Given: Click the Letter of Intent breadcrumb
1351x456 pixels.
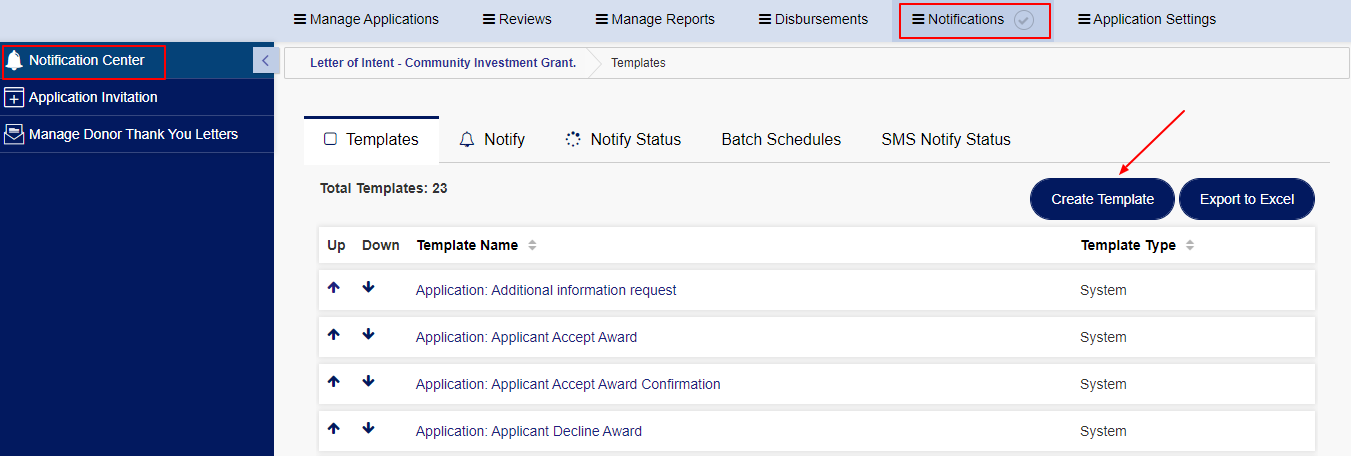Looking at the screenshot, I should coord(442,62).
